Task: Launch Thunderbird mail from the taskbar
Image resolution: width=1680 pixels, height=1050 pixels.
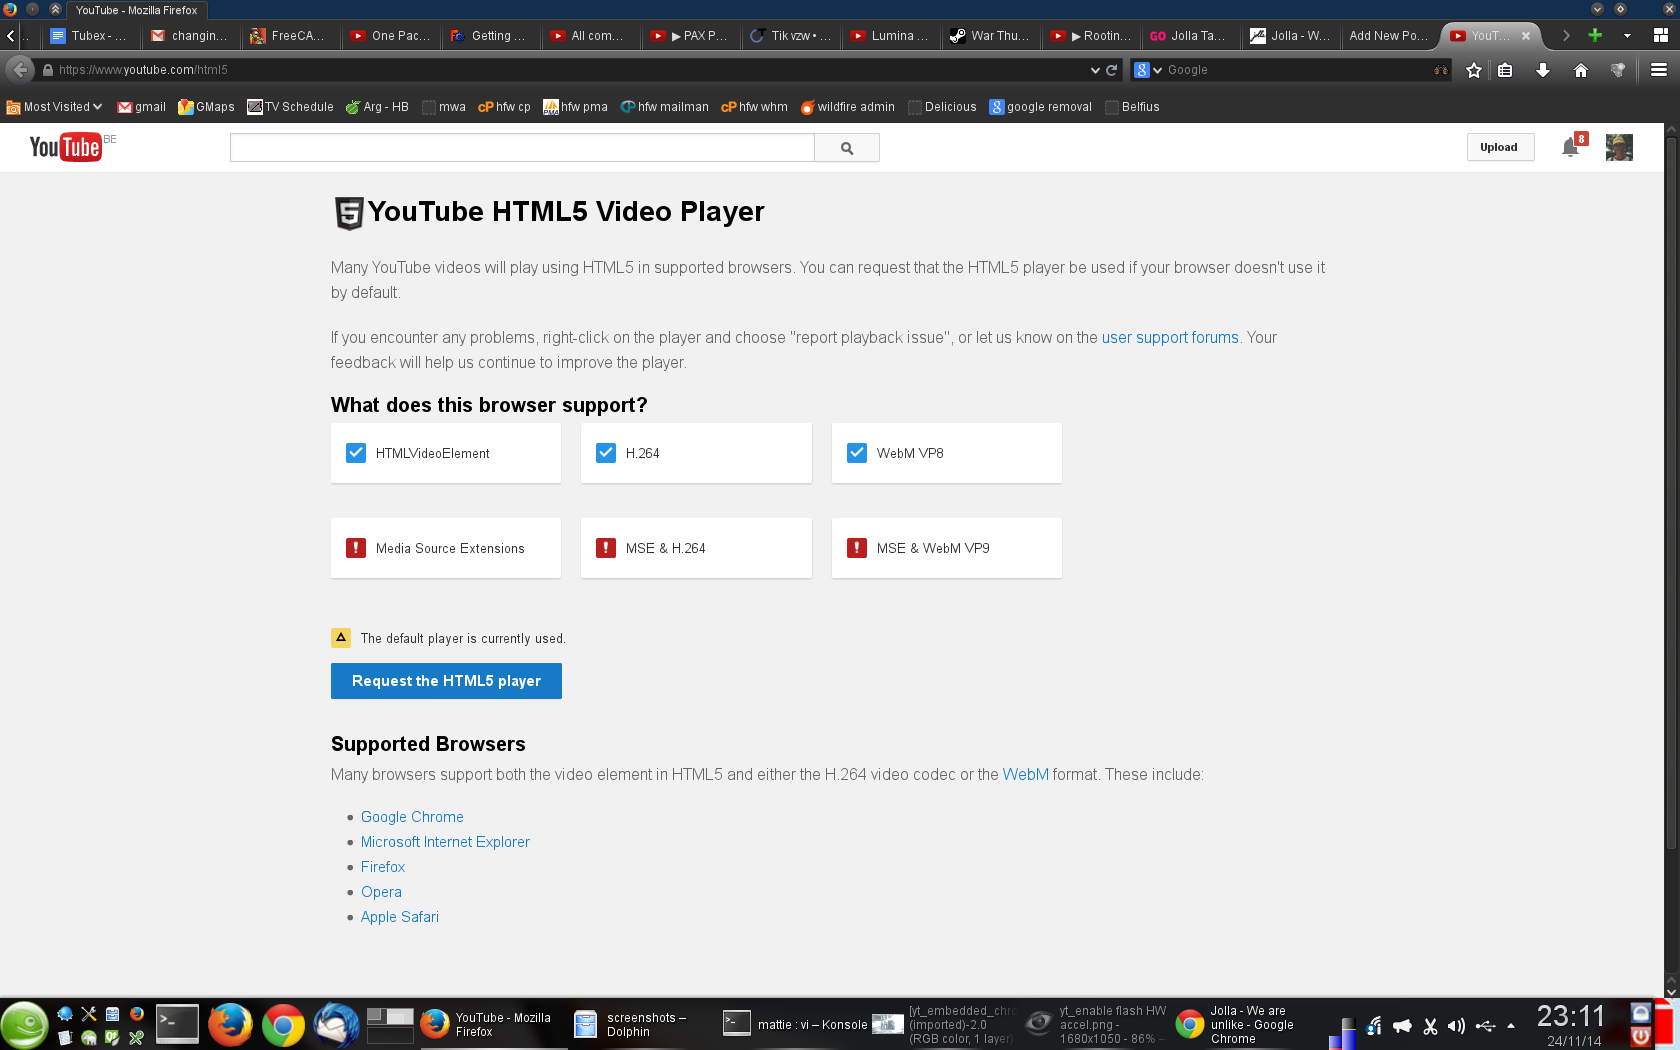Action: [x=336, y=1024]
